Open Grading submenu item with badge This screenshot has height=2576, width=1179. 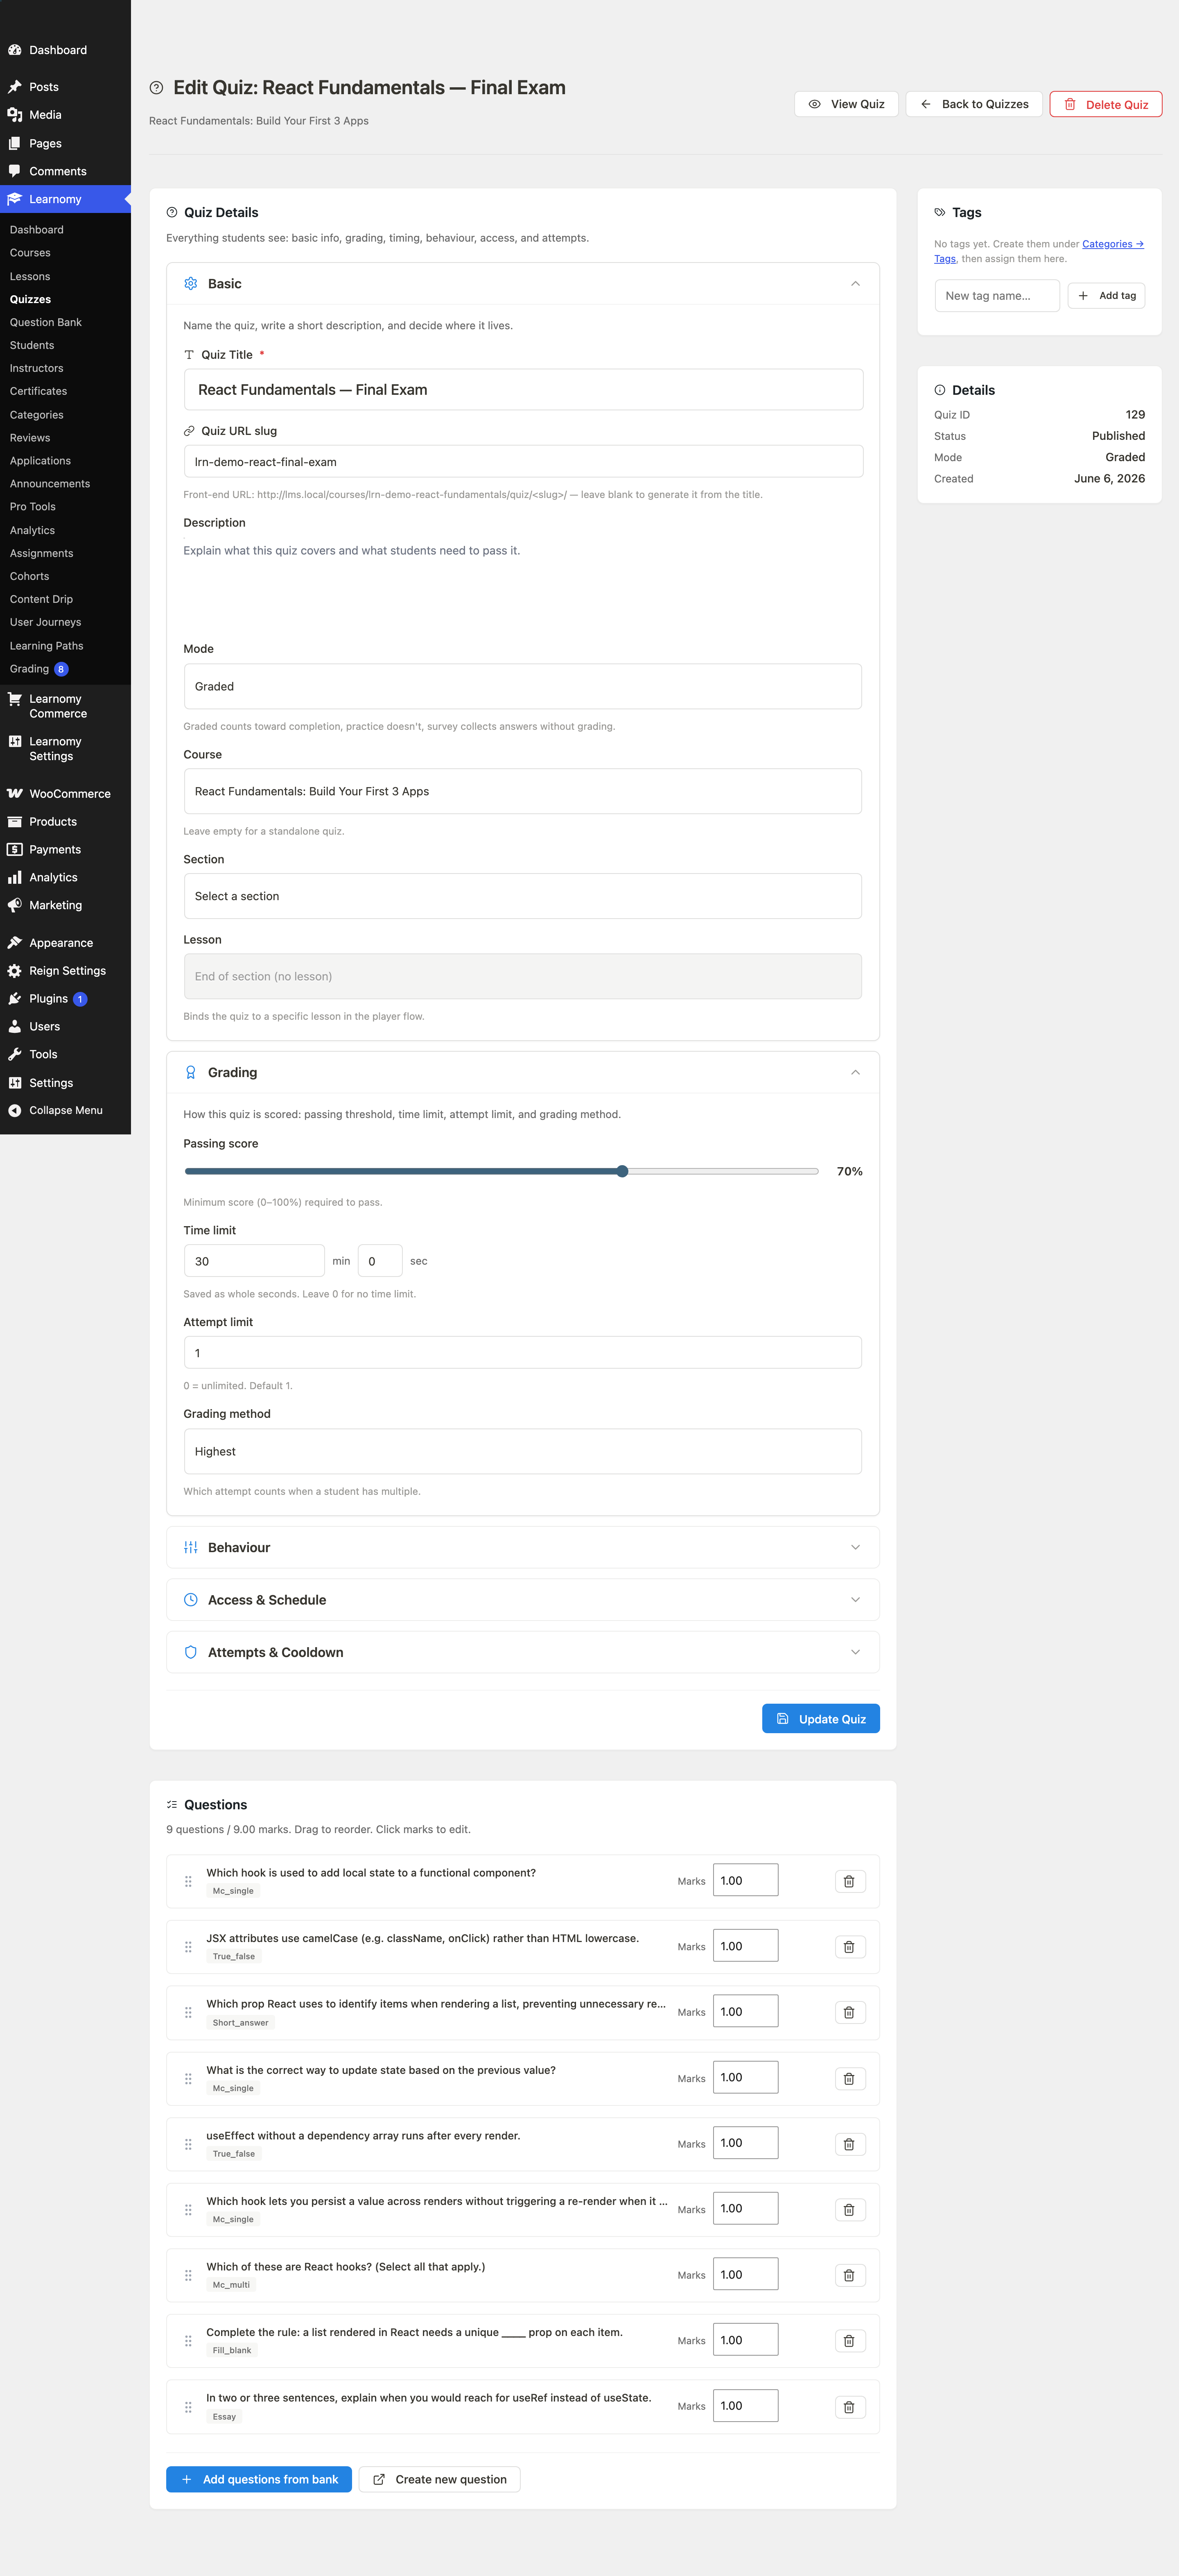tap(38, 669)
